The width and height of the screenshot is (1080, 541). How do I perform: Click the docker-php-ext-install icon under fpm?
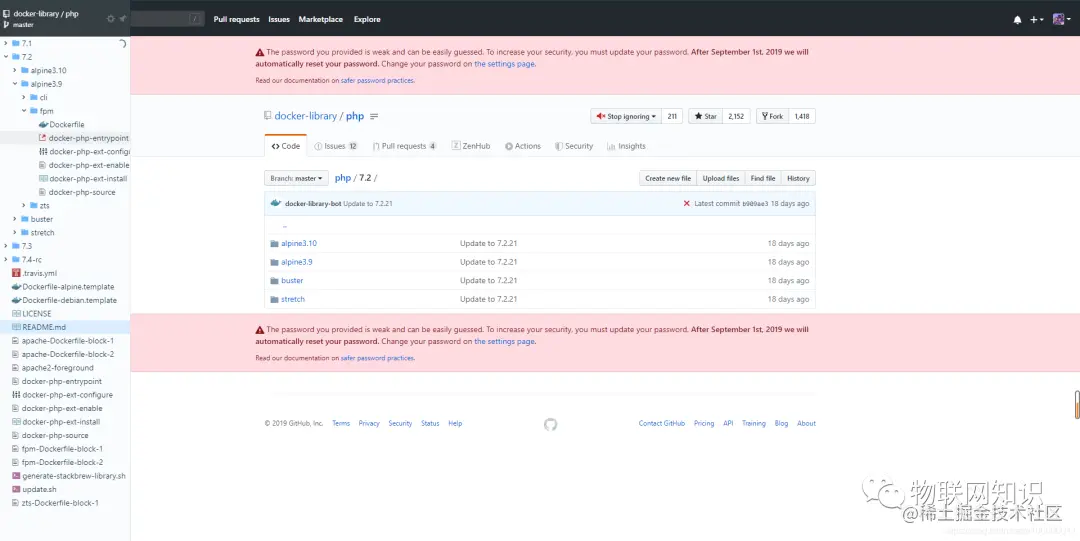pyautogui.click(x=43, y=178)
